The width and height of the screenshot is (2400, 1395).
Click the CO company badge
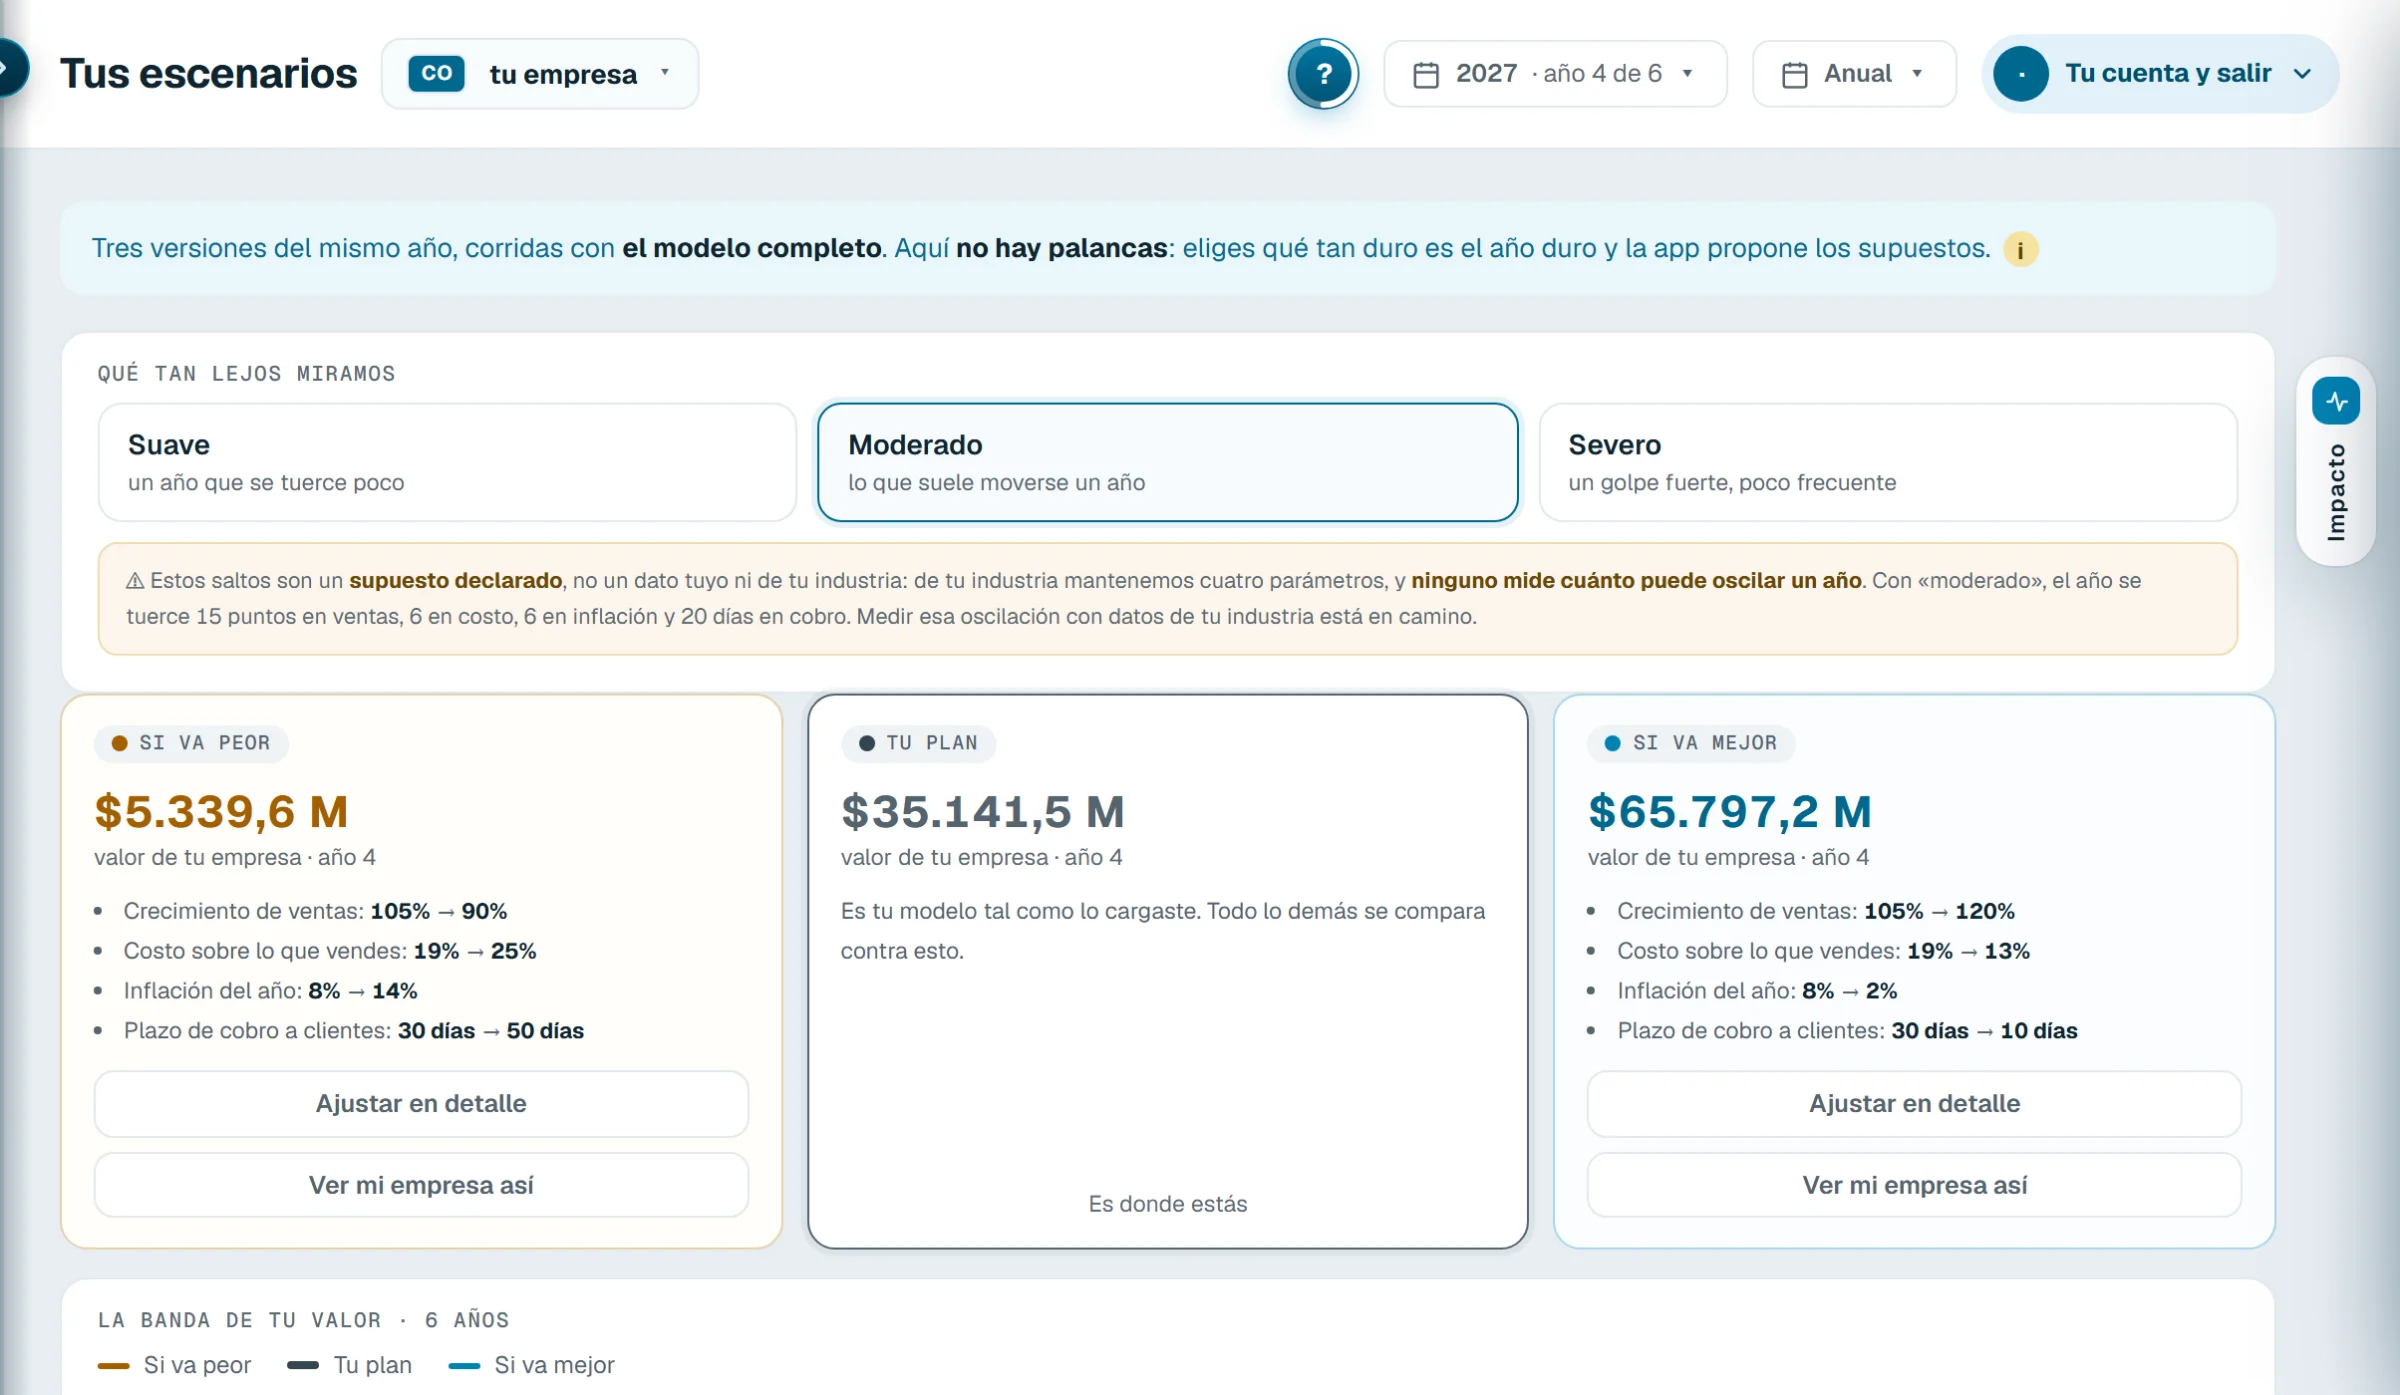(x=437, y=74)
